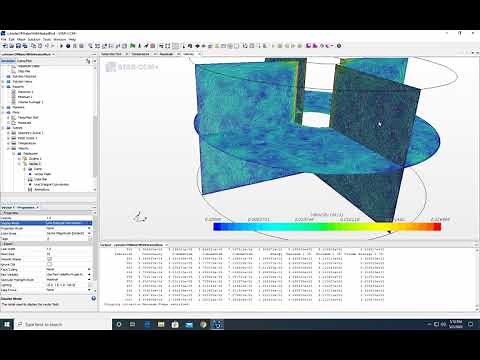Expand Outline 1 displayer node
480x360 pixels.
coord(19,159)
